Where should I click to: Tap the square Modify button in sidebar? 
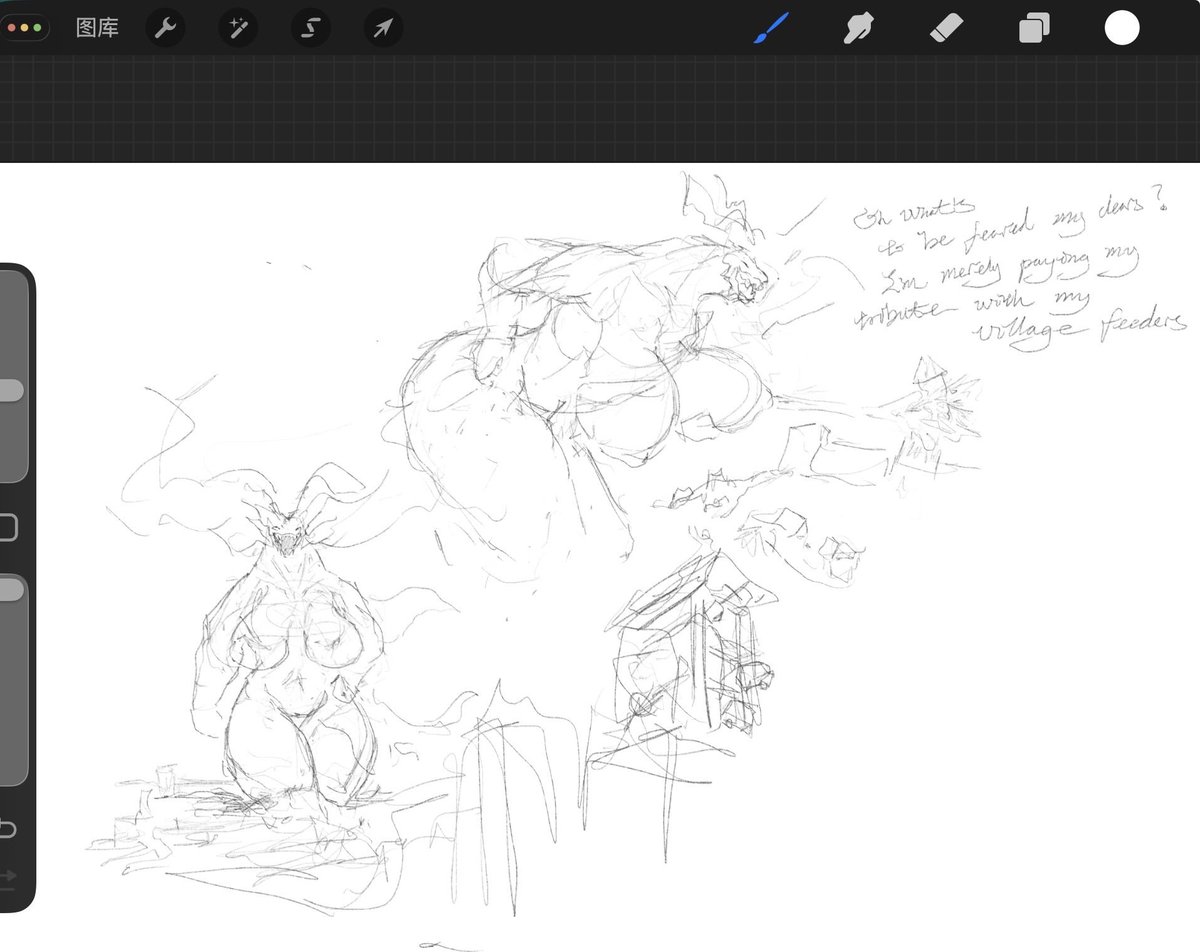7,527
